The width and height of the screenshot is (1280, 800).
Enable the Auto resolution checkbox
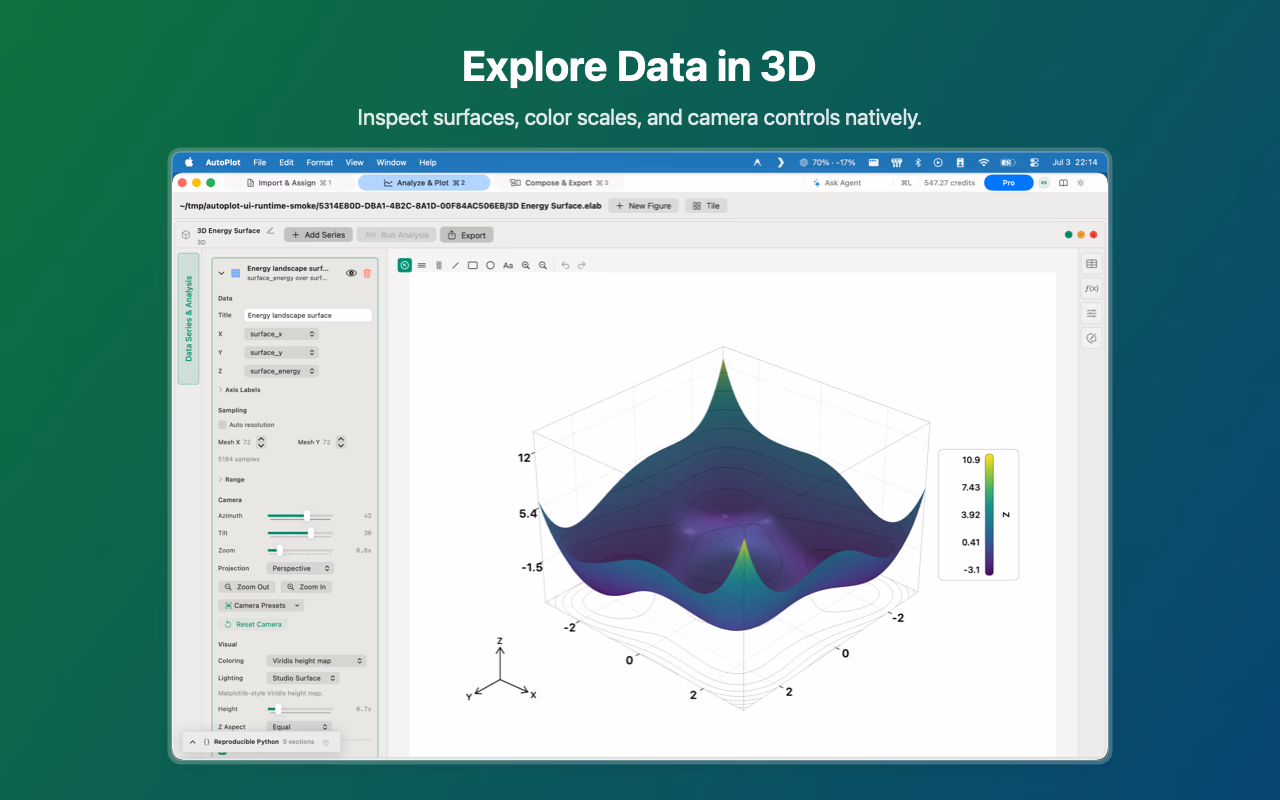pos(222,425)
